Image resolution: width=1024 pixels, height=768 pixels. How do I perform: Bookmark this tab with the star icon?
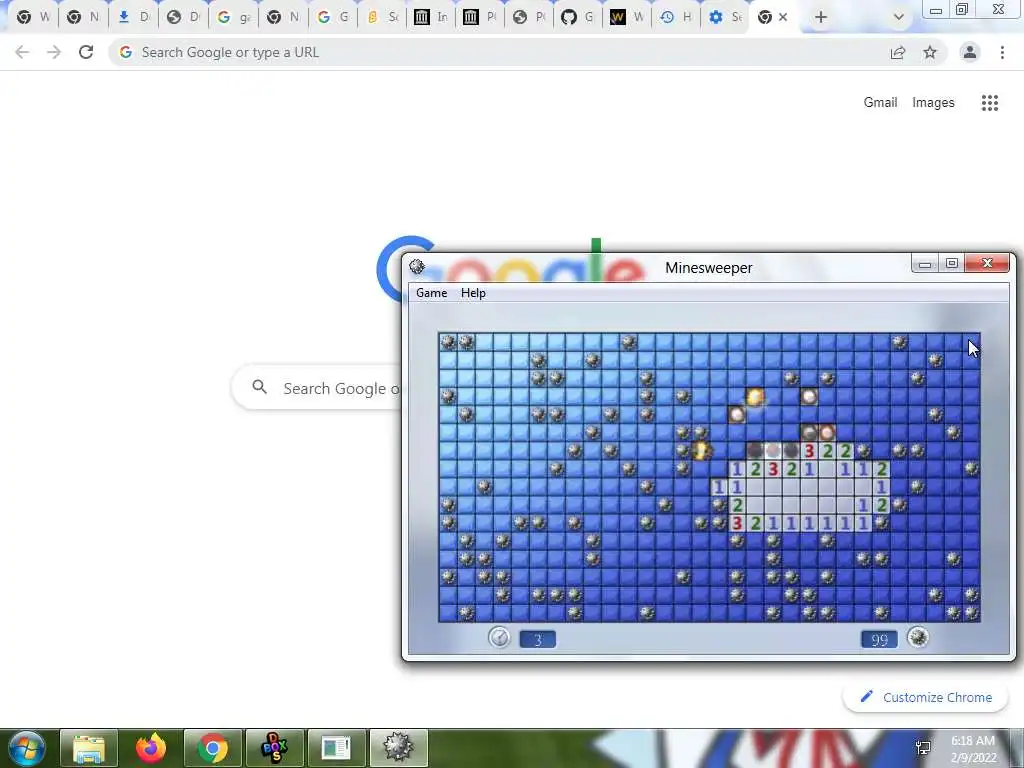tap(930, 52)
